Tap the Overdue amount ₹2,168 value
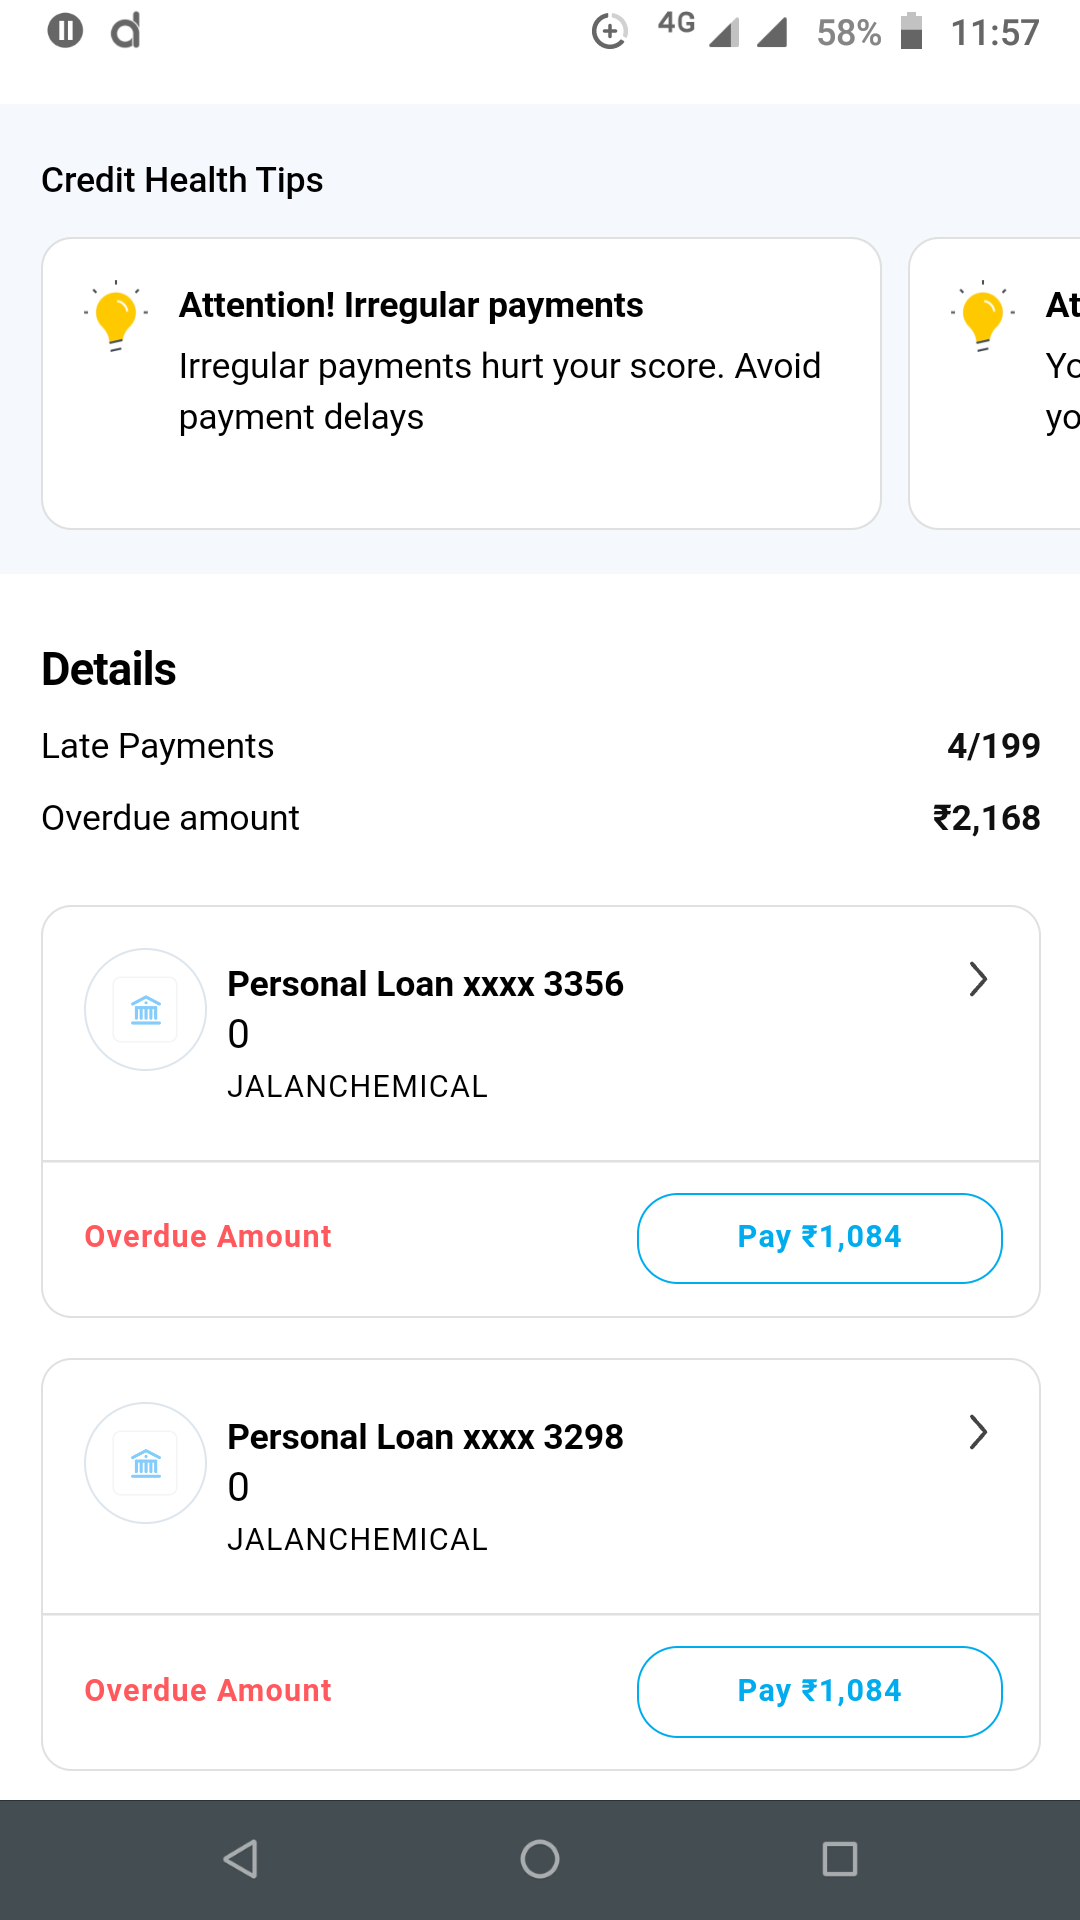This screenshot has height=1920, width=1080. point(986,818)
